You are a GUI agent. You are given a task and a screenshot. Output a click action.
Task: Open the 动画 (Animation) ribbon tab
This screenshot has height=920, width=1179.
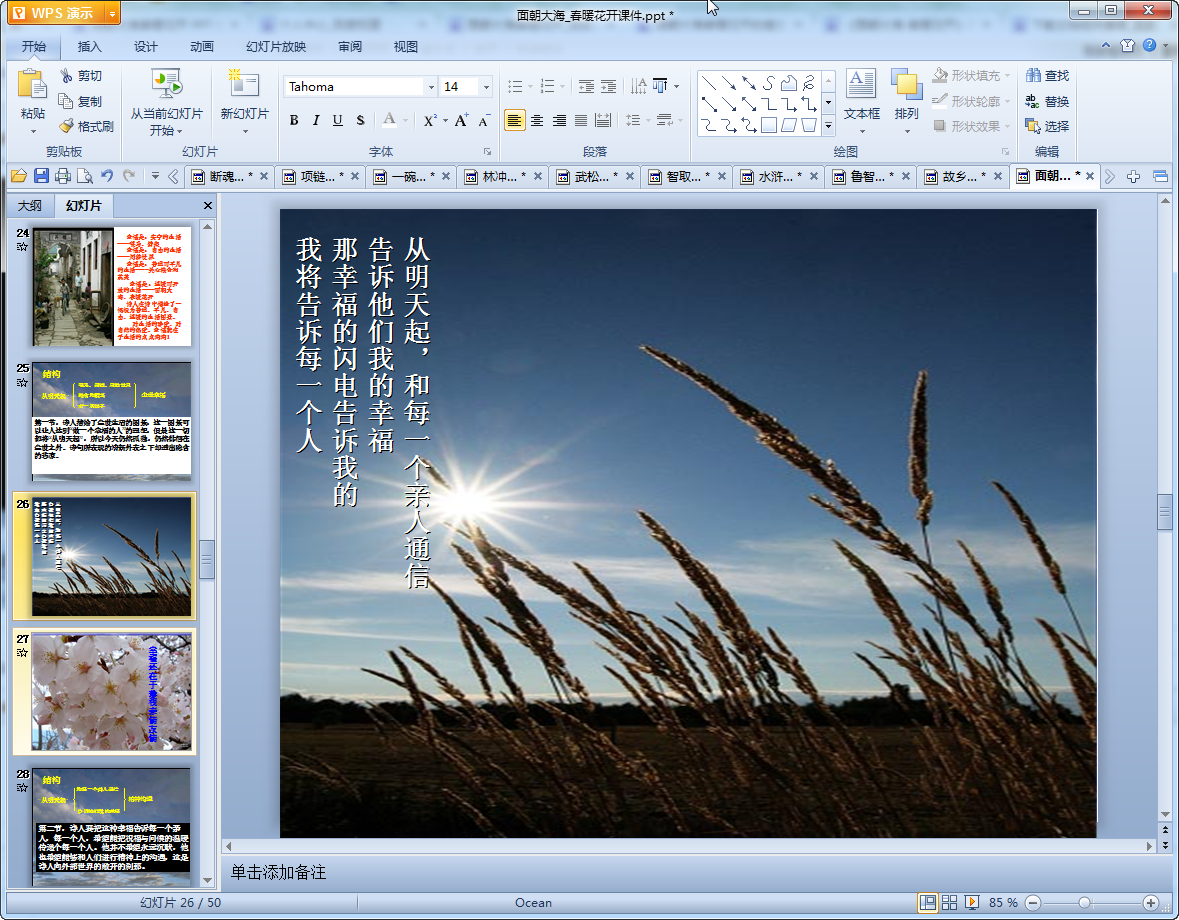point(202,47)
